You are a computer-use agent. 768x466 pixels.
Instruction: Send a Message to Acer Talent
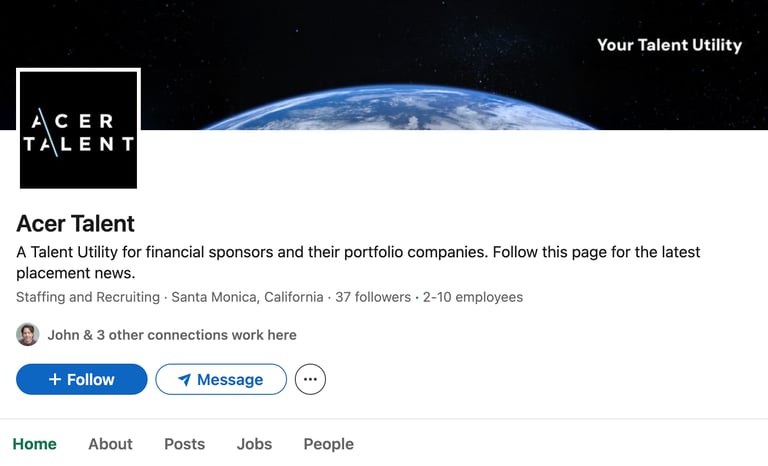[x=221, y=379]
